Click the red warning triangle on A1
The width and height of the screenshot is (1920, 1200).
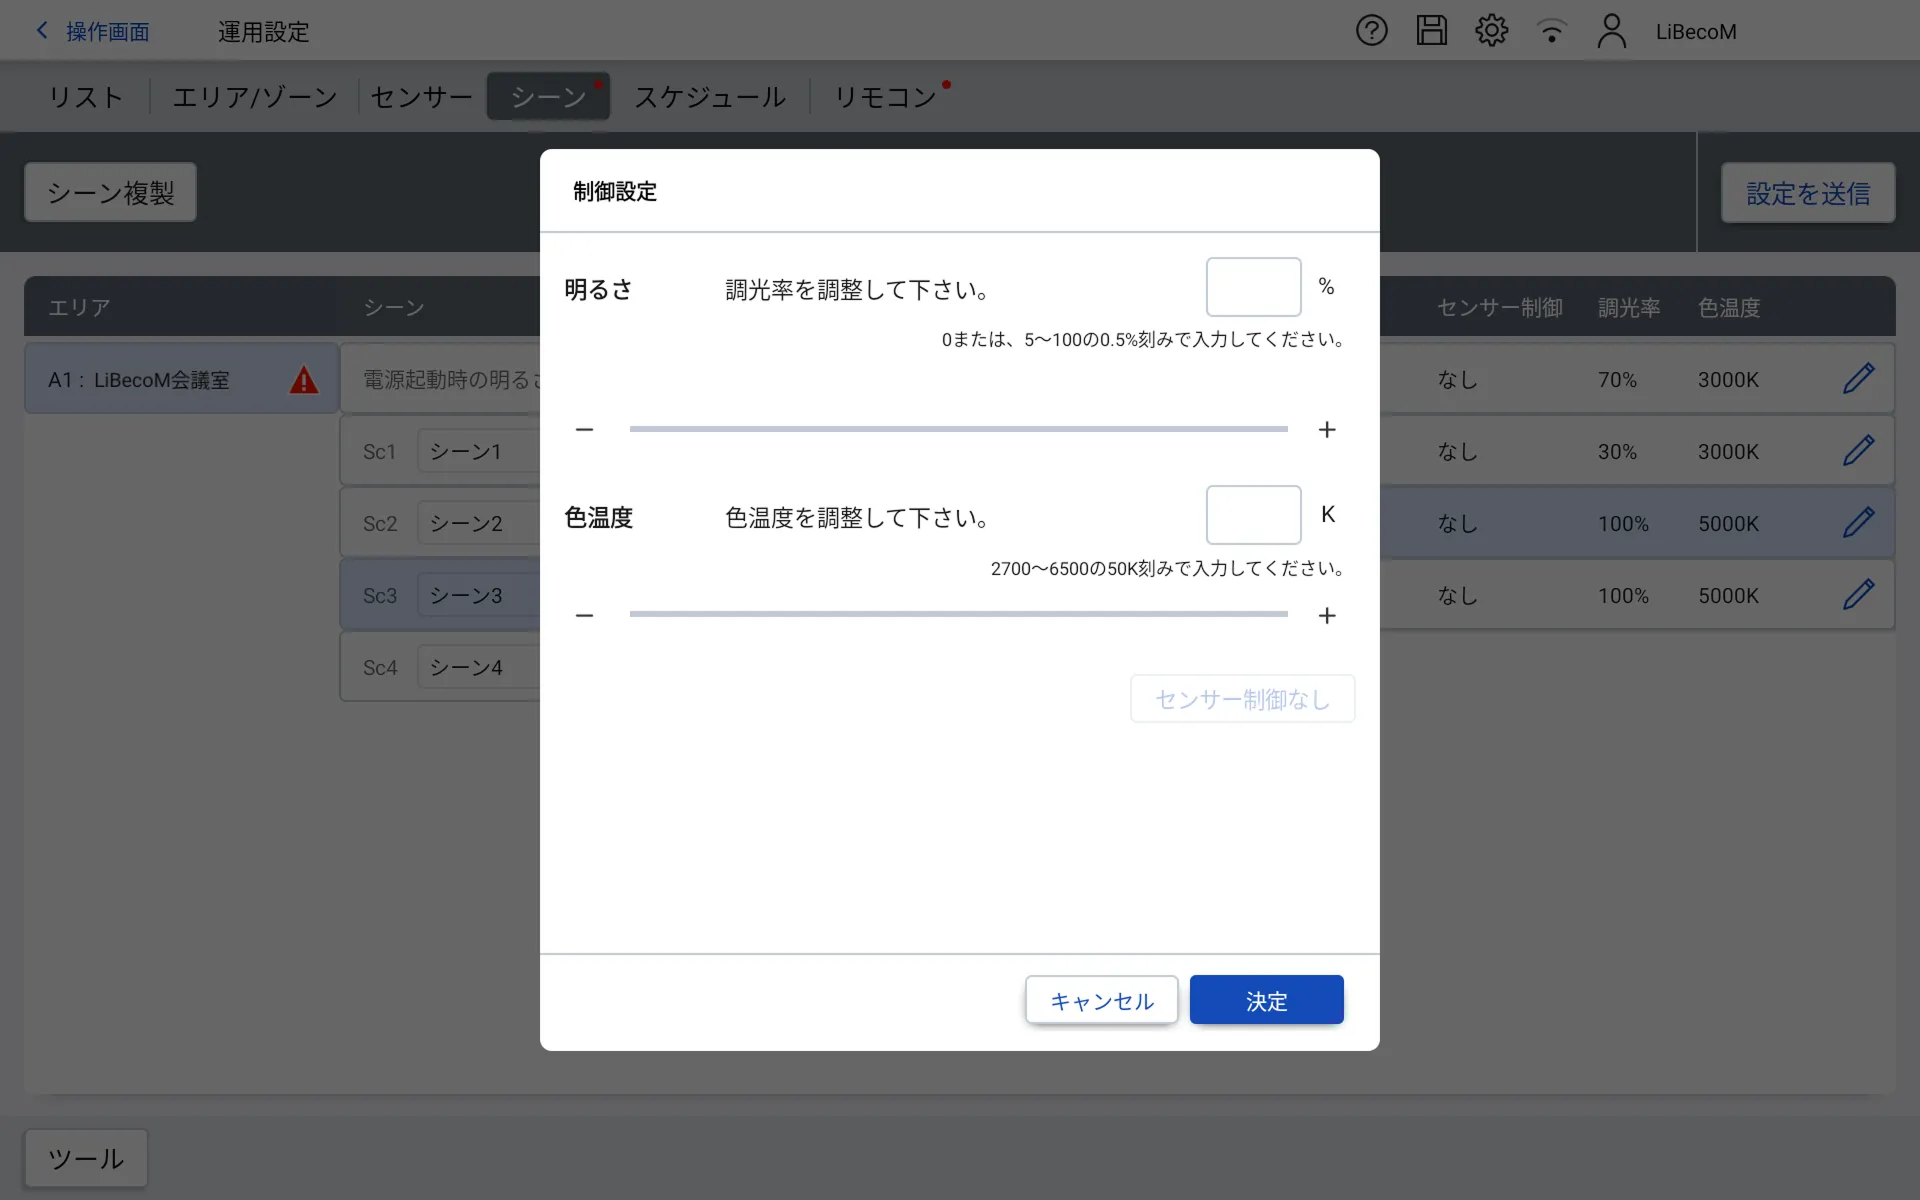click(x=304, y=380)
